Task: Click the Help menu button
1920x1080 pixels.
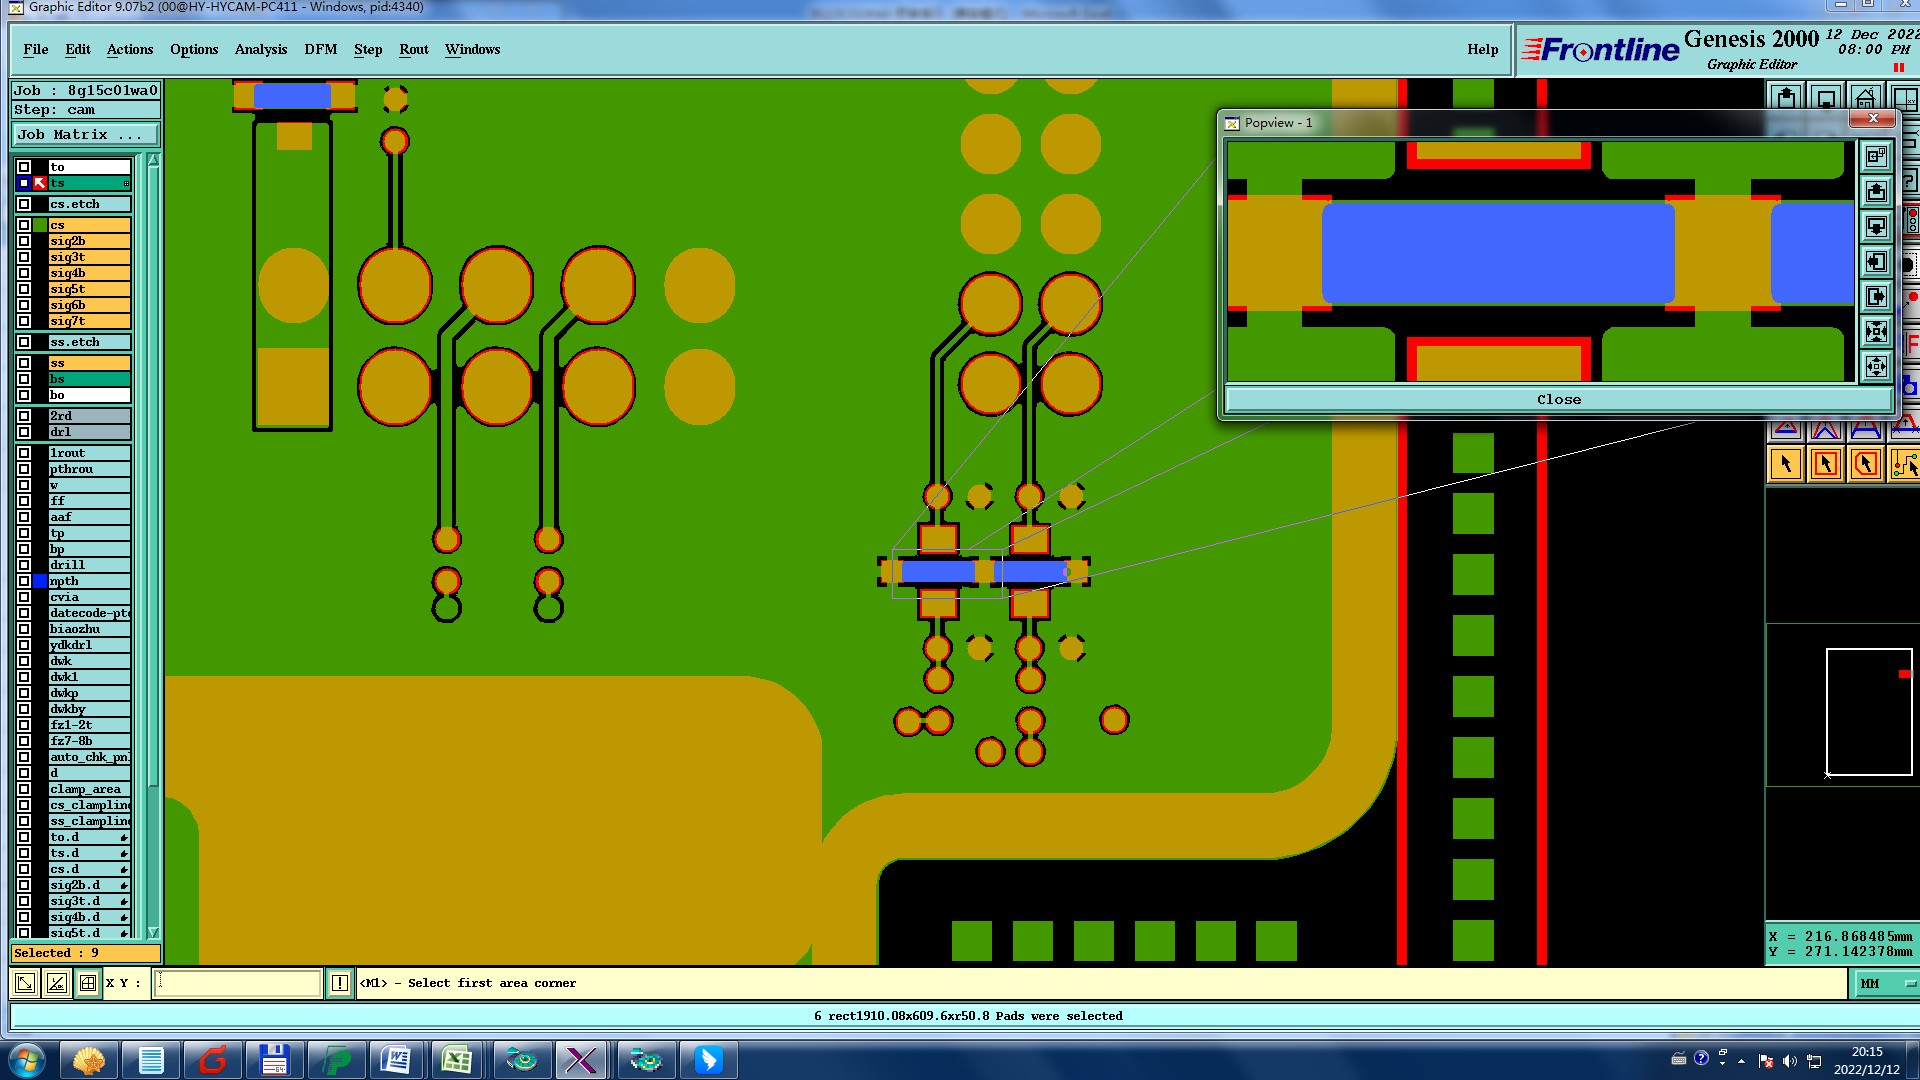Action: coord(1482,49)
